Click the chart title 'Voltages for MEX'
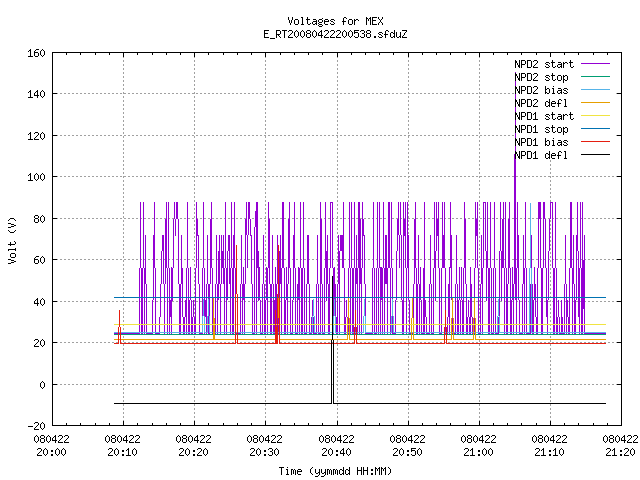This screenshot has width=640, height=480. [335, 21]
